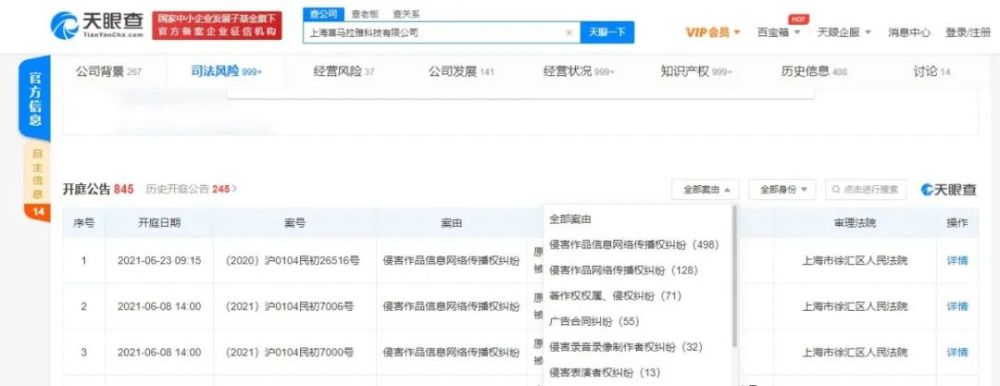
Task: Open the 天眼企服 dropdown menu
Action: (x=844, y=32)
